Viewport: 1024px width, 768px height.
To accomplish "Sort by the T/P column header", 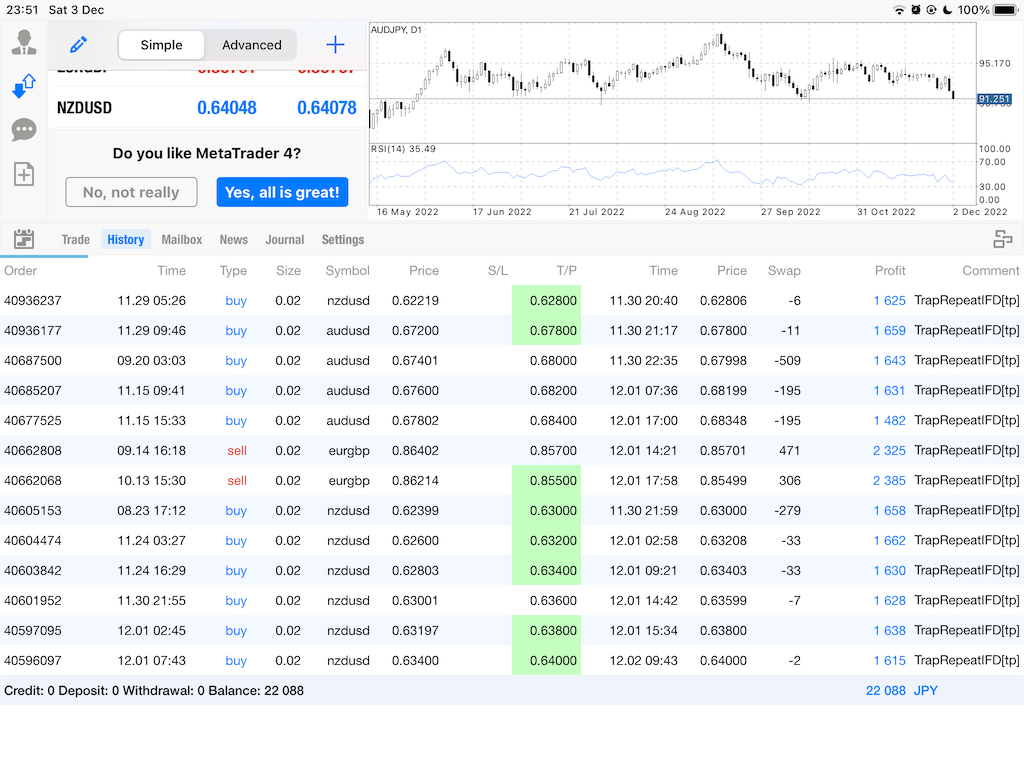I will click(x=566, y=270).
